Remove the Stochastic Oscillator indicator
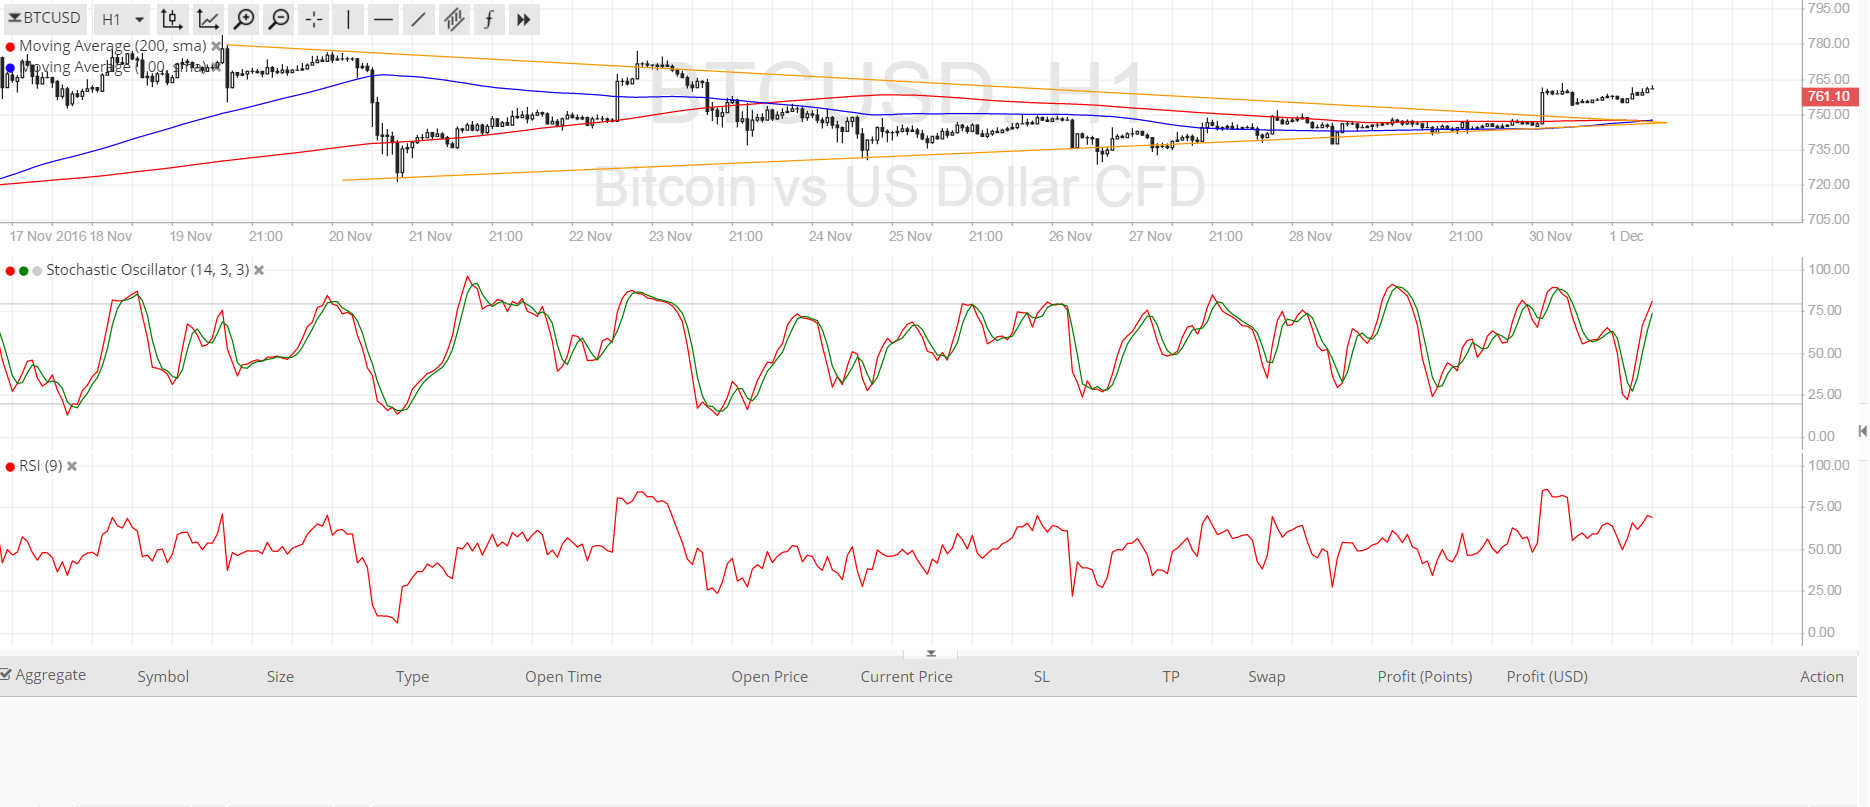This screenshot has width=1870, height=807. [259, 270]
